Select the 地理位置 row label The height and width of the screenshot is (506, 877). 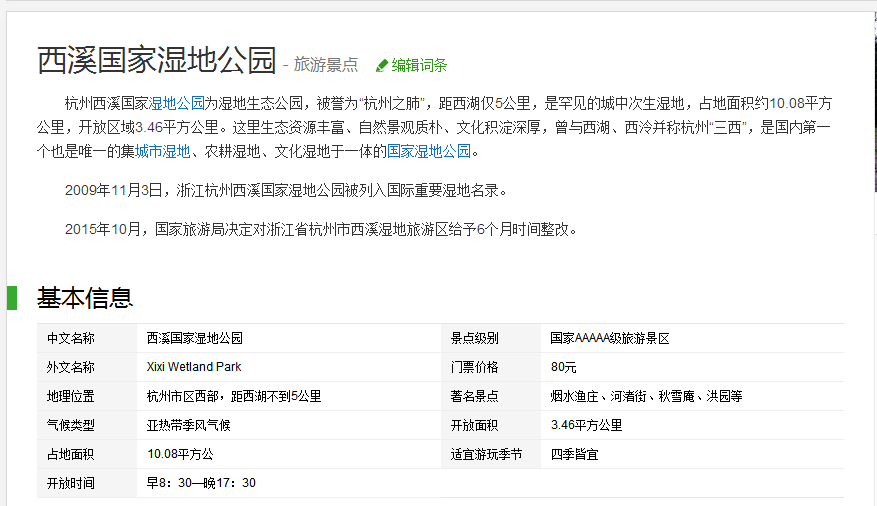pos(71,396)
